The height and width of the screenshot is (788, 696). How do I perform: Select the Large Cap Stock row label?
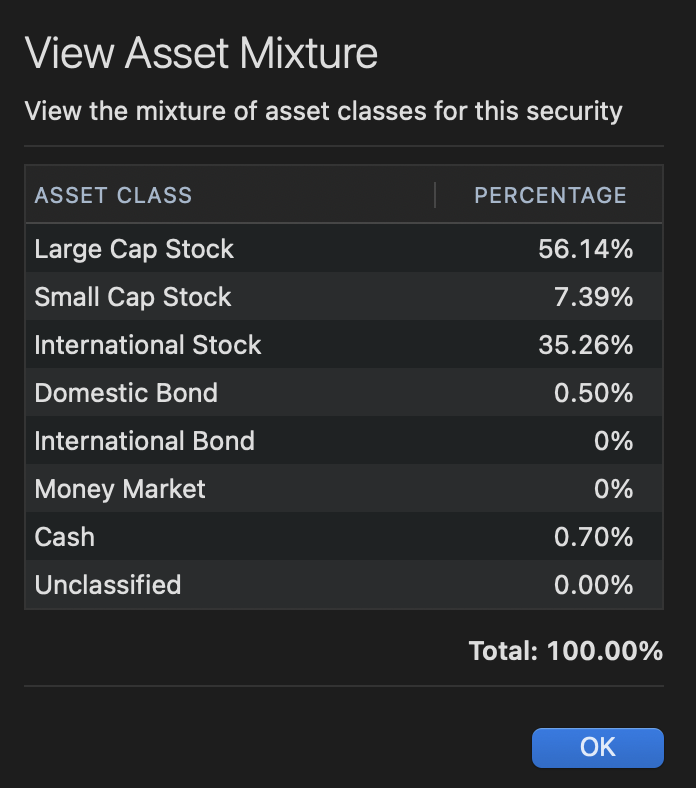[134, 249]
